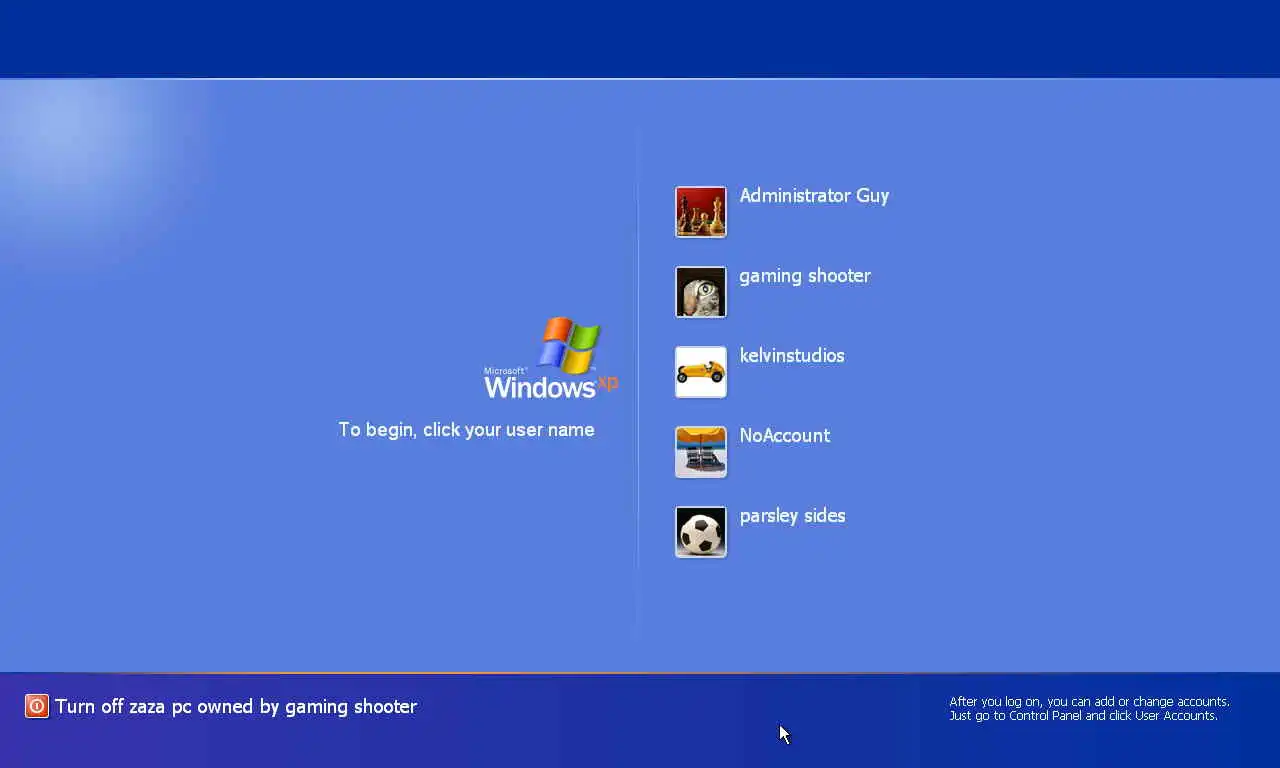Select the gaming shooter user name
This screenshot has width=1280, height=768.
(x=805, y=276)
